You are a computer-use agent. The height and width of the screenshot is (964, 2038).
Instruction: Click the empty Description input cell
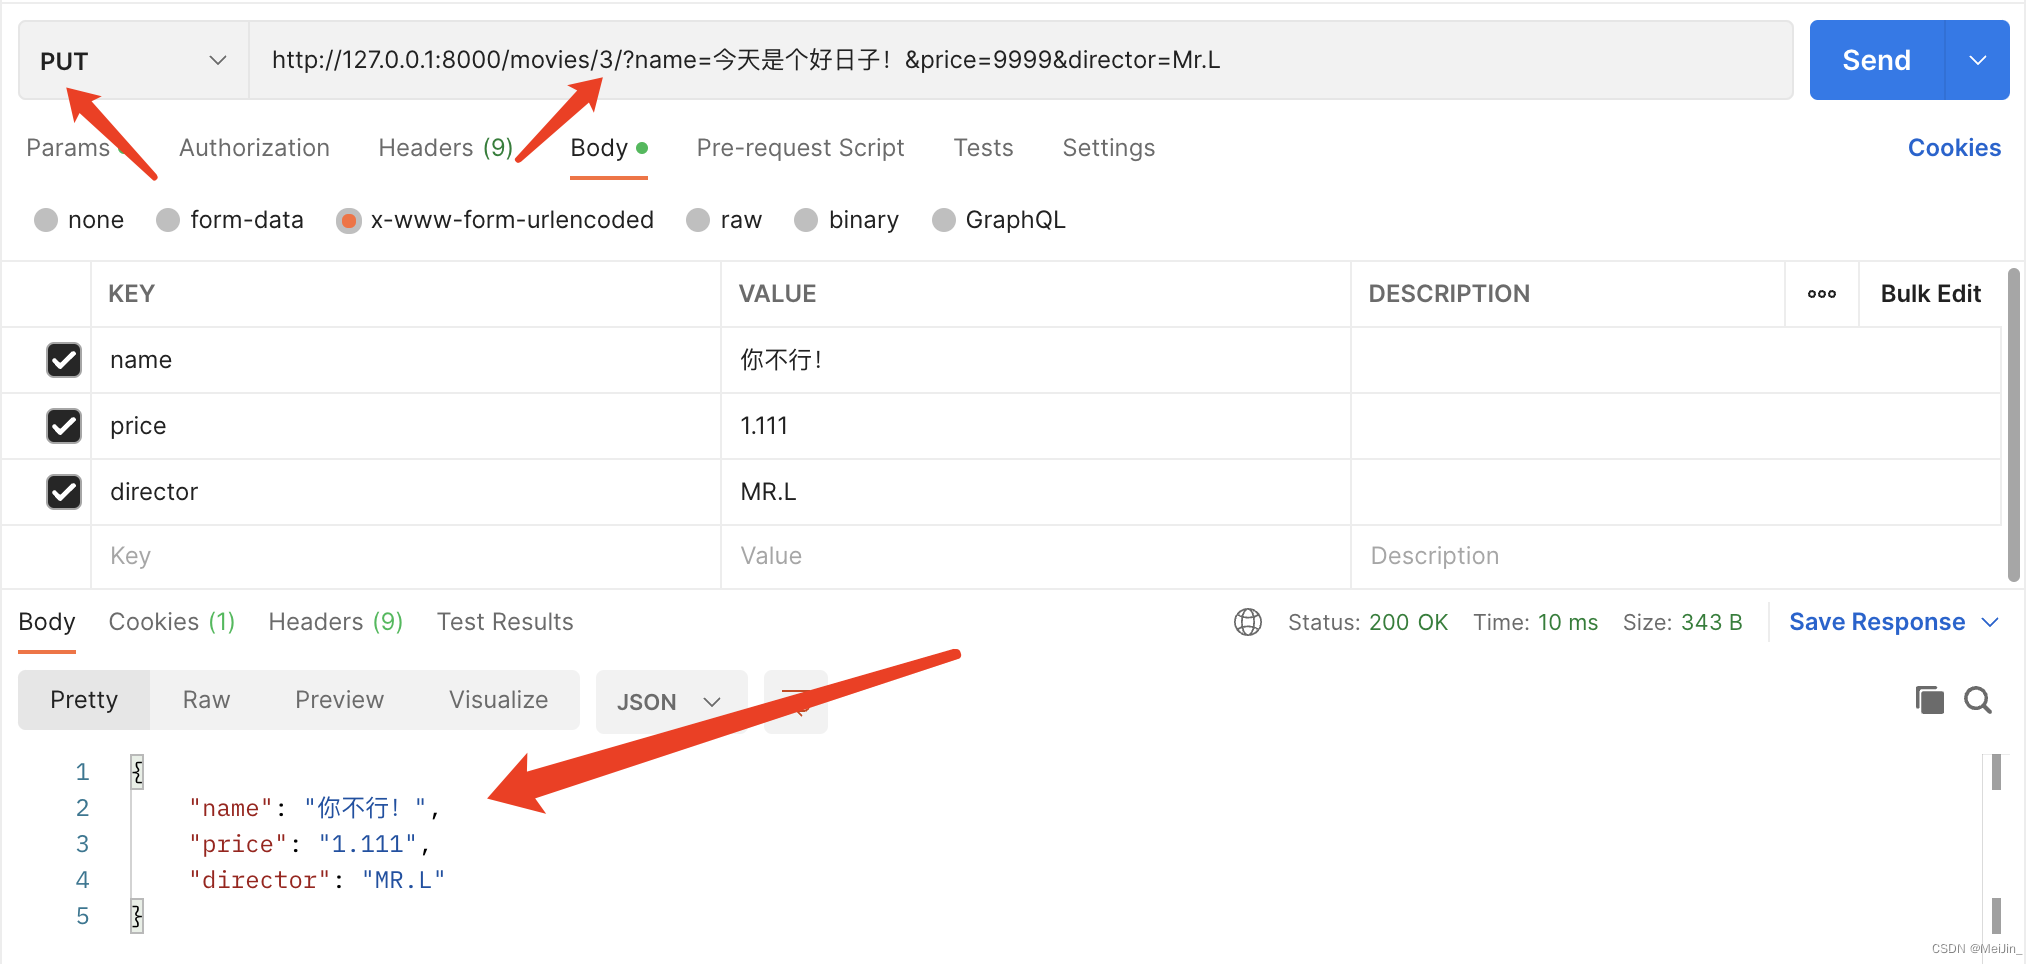point(1676,556)
